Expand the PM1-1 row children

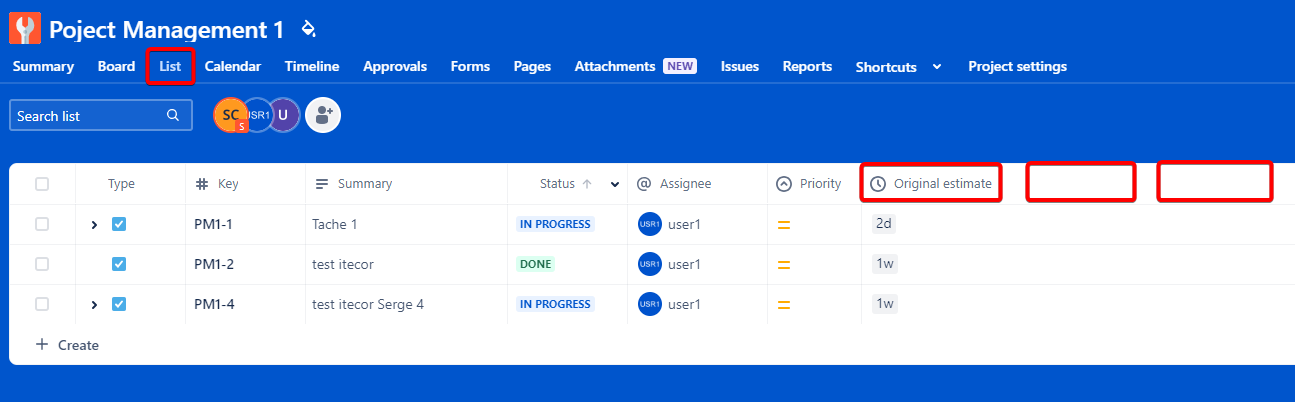point(95,225)
